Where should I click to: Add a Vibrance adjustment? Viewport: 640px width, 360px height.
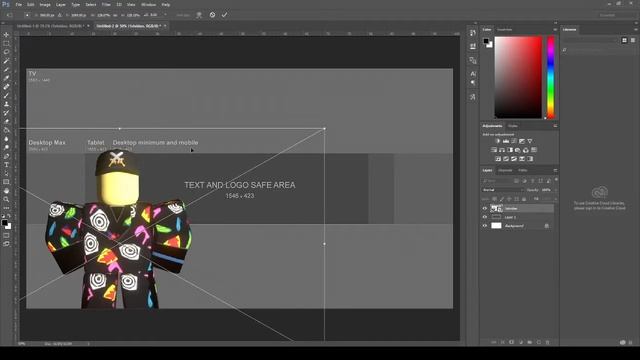pos(530,141)
